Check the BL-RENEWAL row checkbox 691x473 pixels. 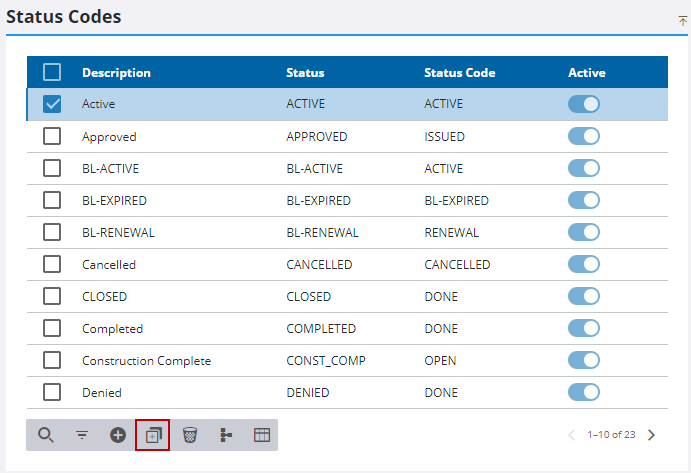pyautogui.click(x=52, y=232)
